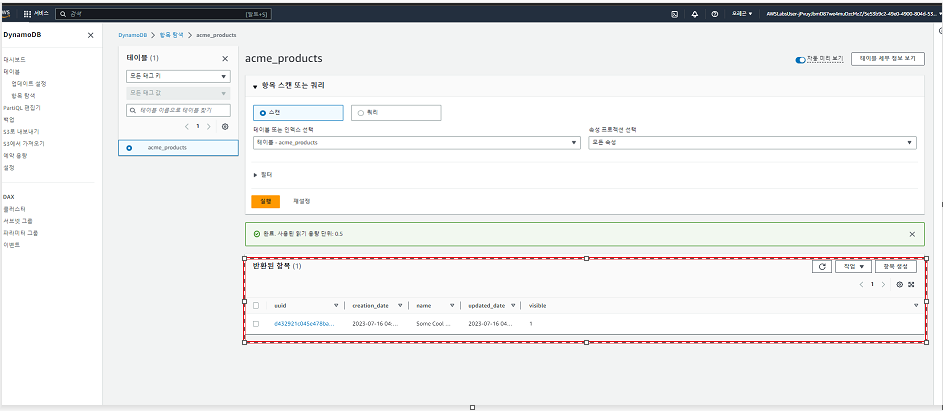Sort by name column arrow

pyautogui.click(x=453, y=305)
